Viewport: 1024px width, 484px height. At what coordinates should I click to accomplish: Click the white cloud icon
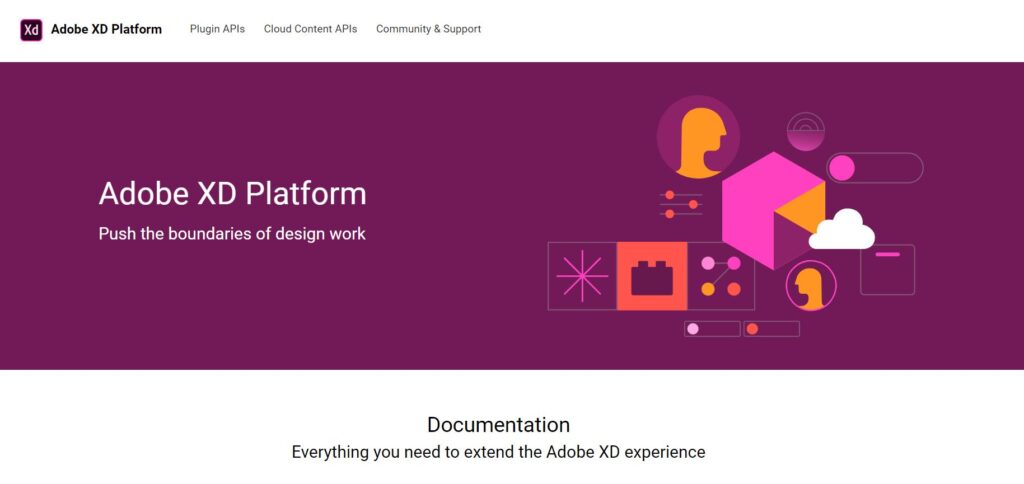pos(842,229)
